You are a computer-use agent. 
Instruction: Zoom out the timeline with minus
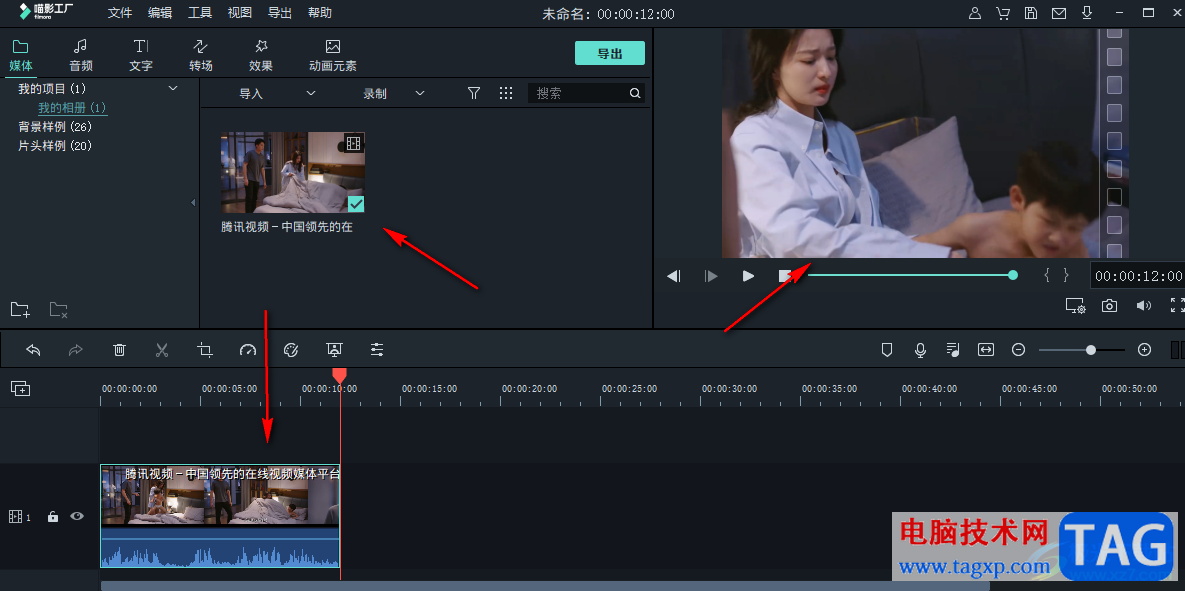pyautogui.click(x=1019, y=349)
